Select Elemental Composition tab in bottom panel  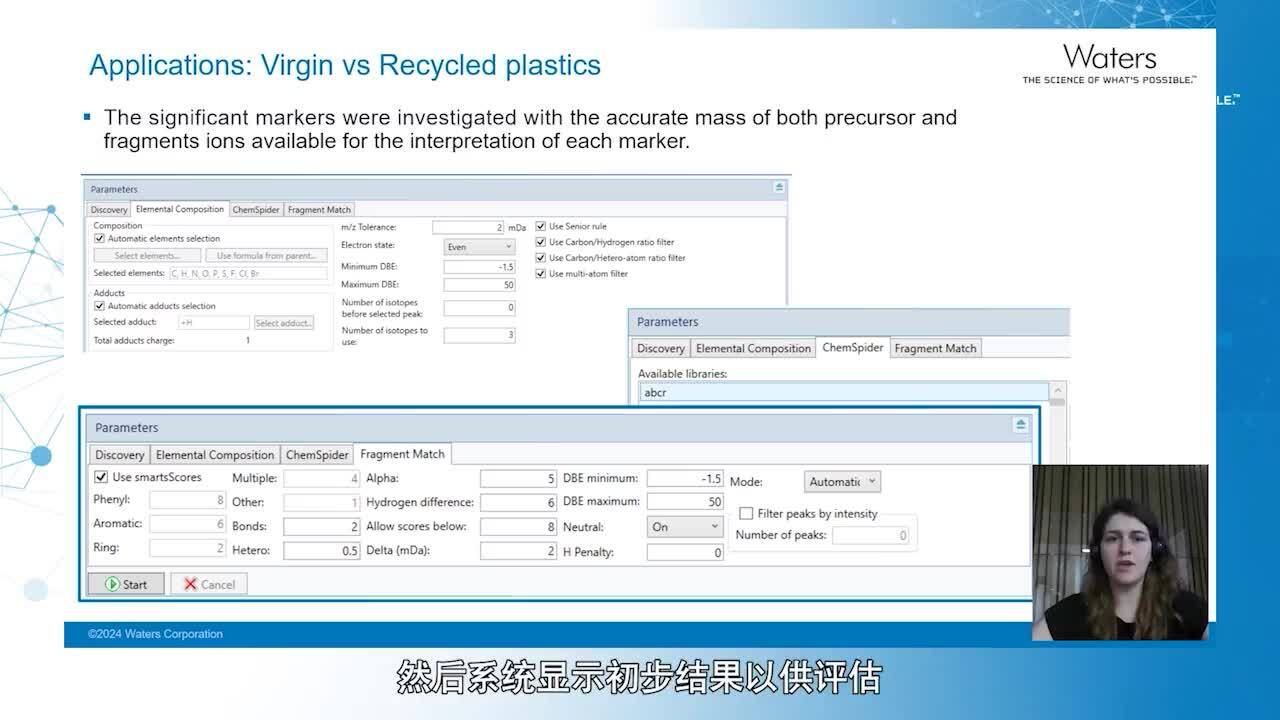click(215, 455)
